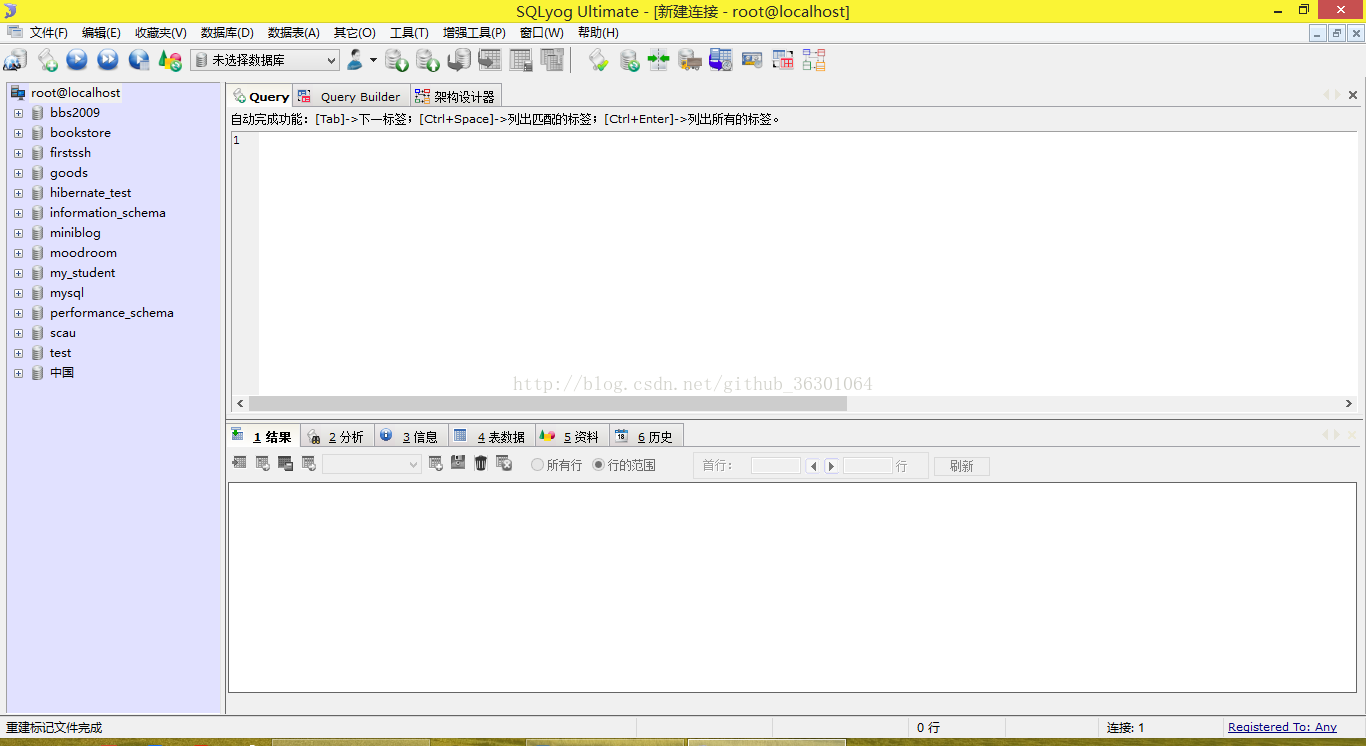Expand the mysql database node
Viewport: 1366px width, 746px height.
[x=18, y=293]
